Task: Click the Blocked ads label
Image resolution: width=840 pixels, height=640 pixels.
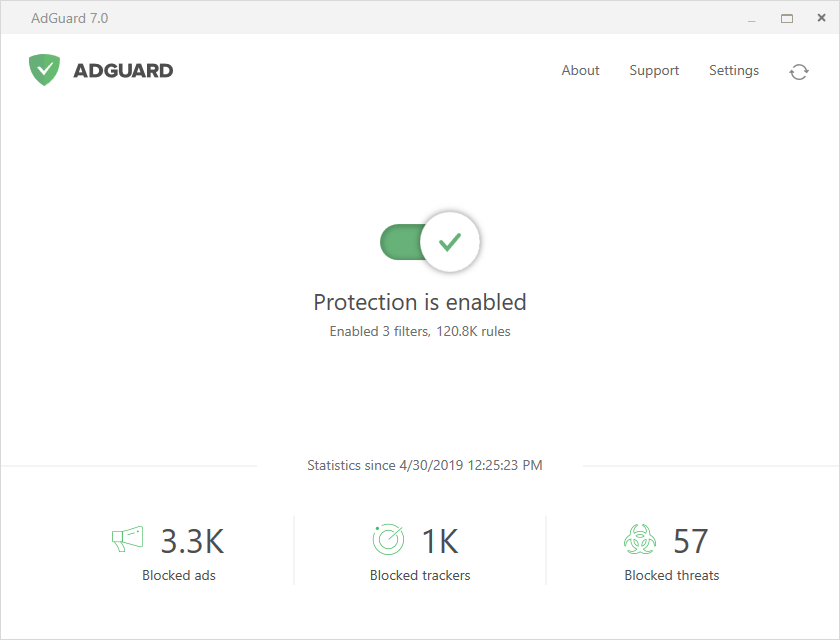Action: click(x=179, y=575)
